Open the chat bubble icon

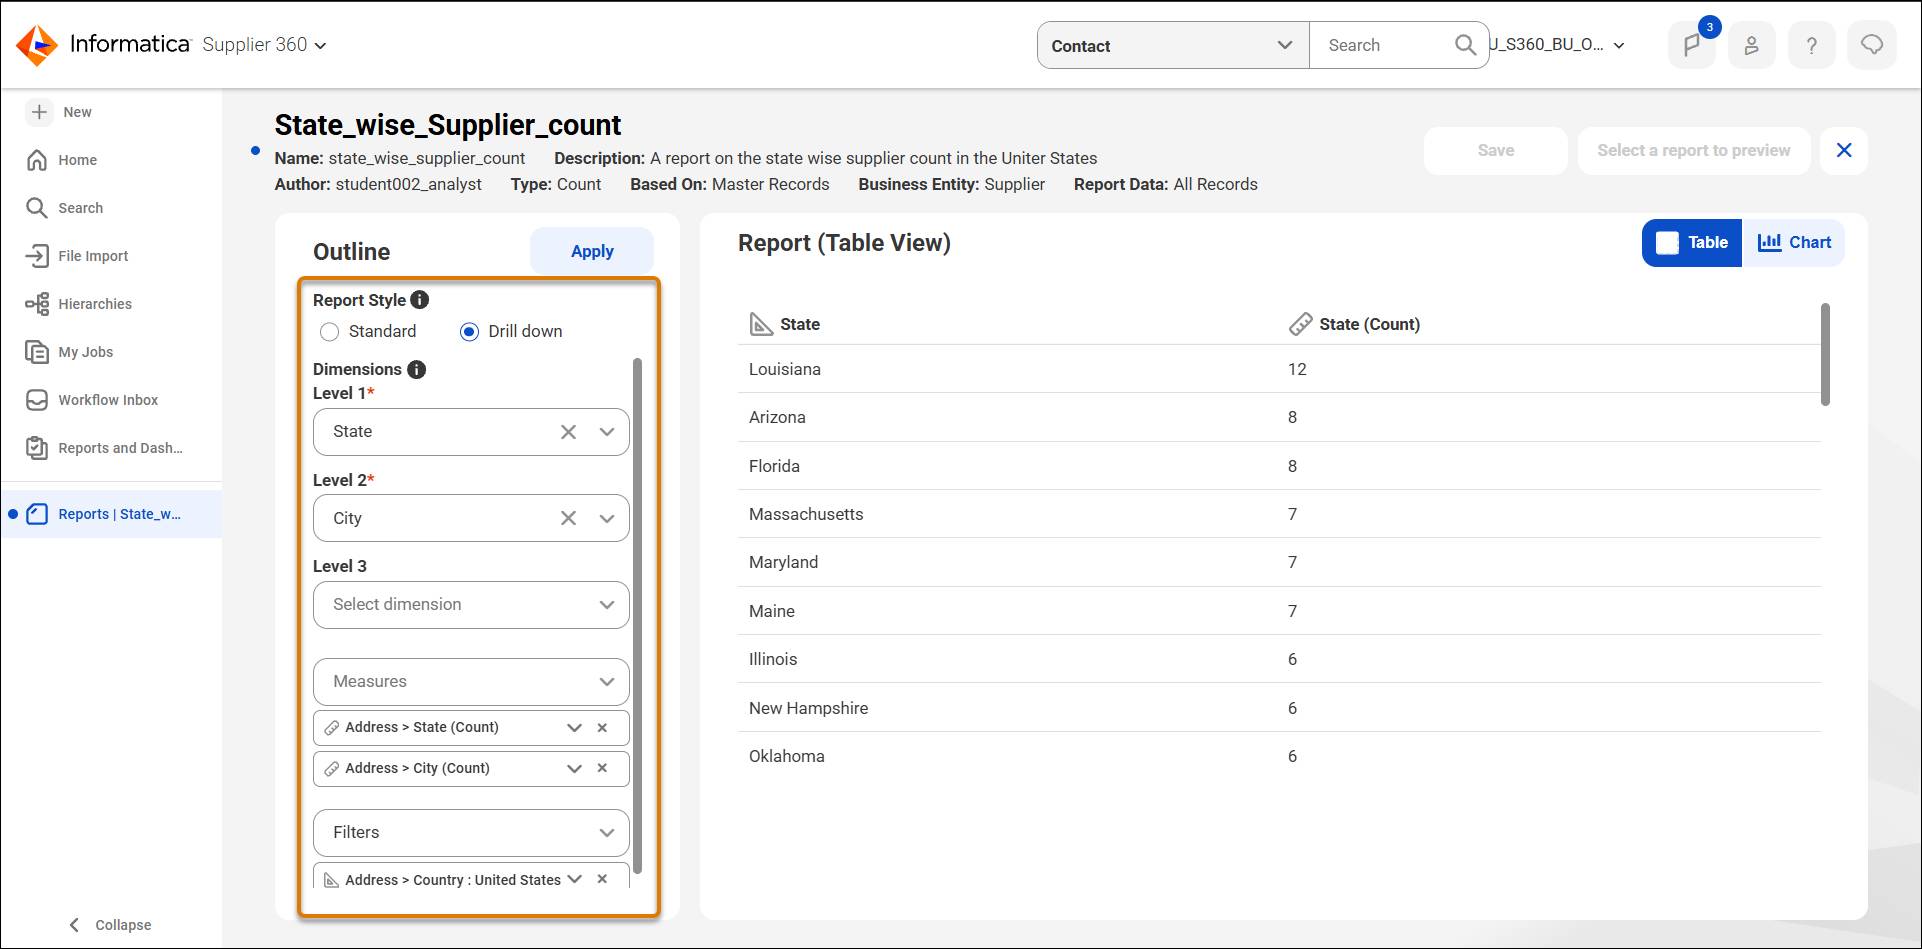pos(1871,45)
